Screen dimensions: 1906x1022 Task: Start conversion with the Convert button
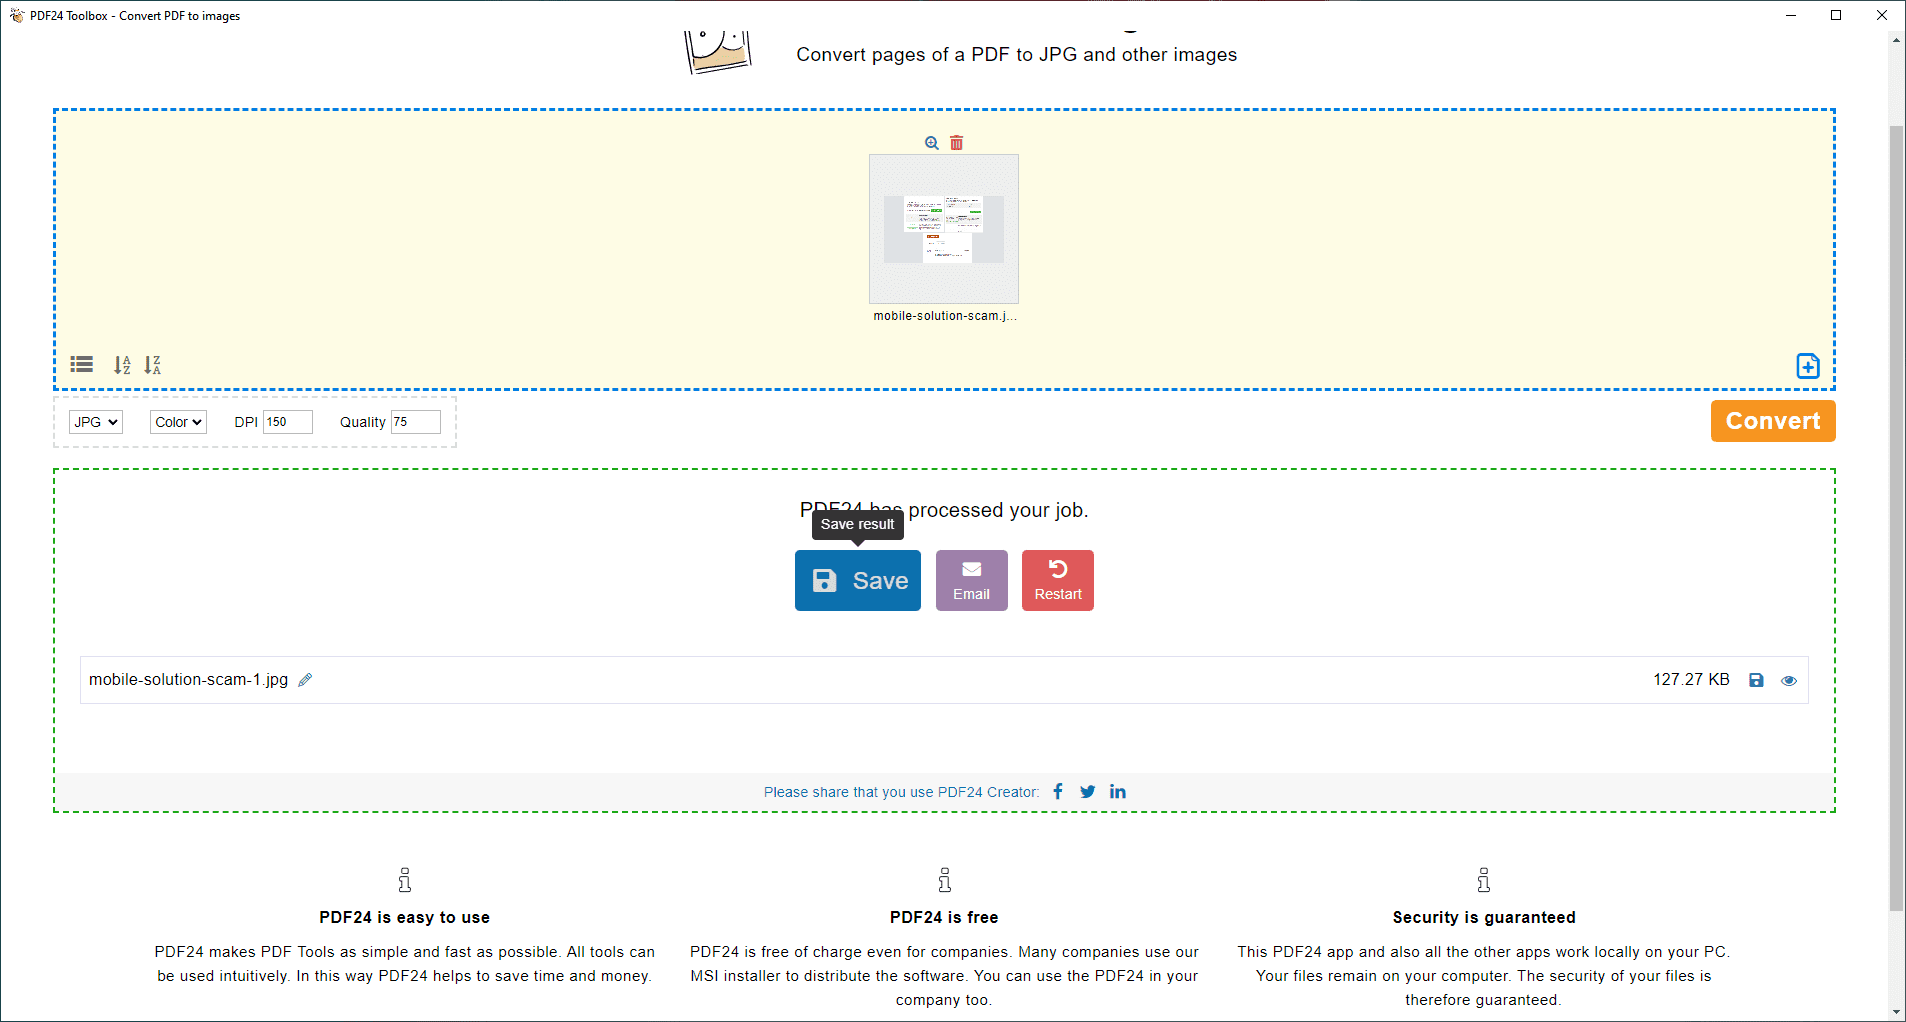[x=1773, y=421]
